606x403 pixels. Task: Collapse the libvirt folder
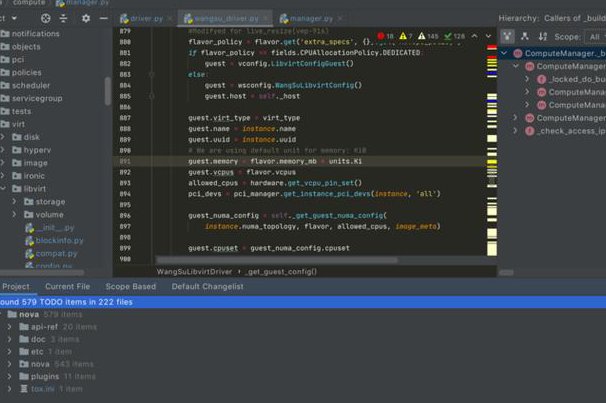(3, 189)
